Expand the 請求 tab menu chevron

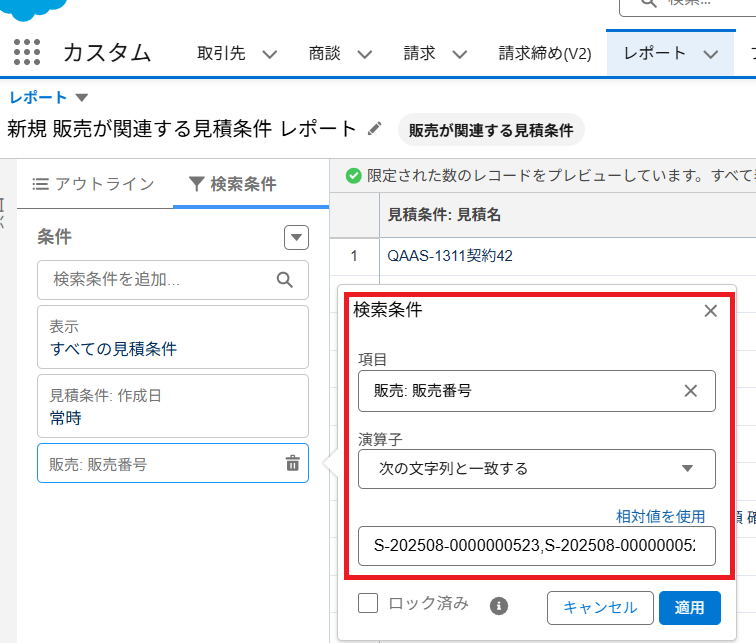pyautogui.click(x=459, y=54)
